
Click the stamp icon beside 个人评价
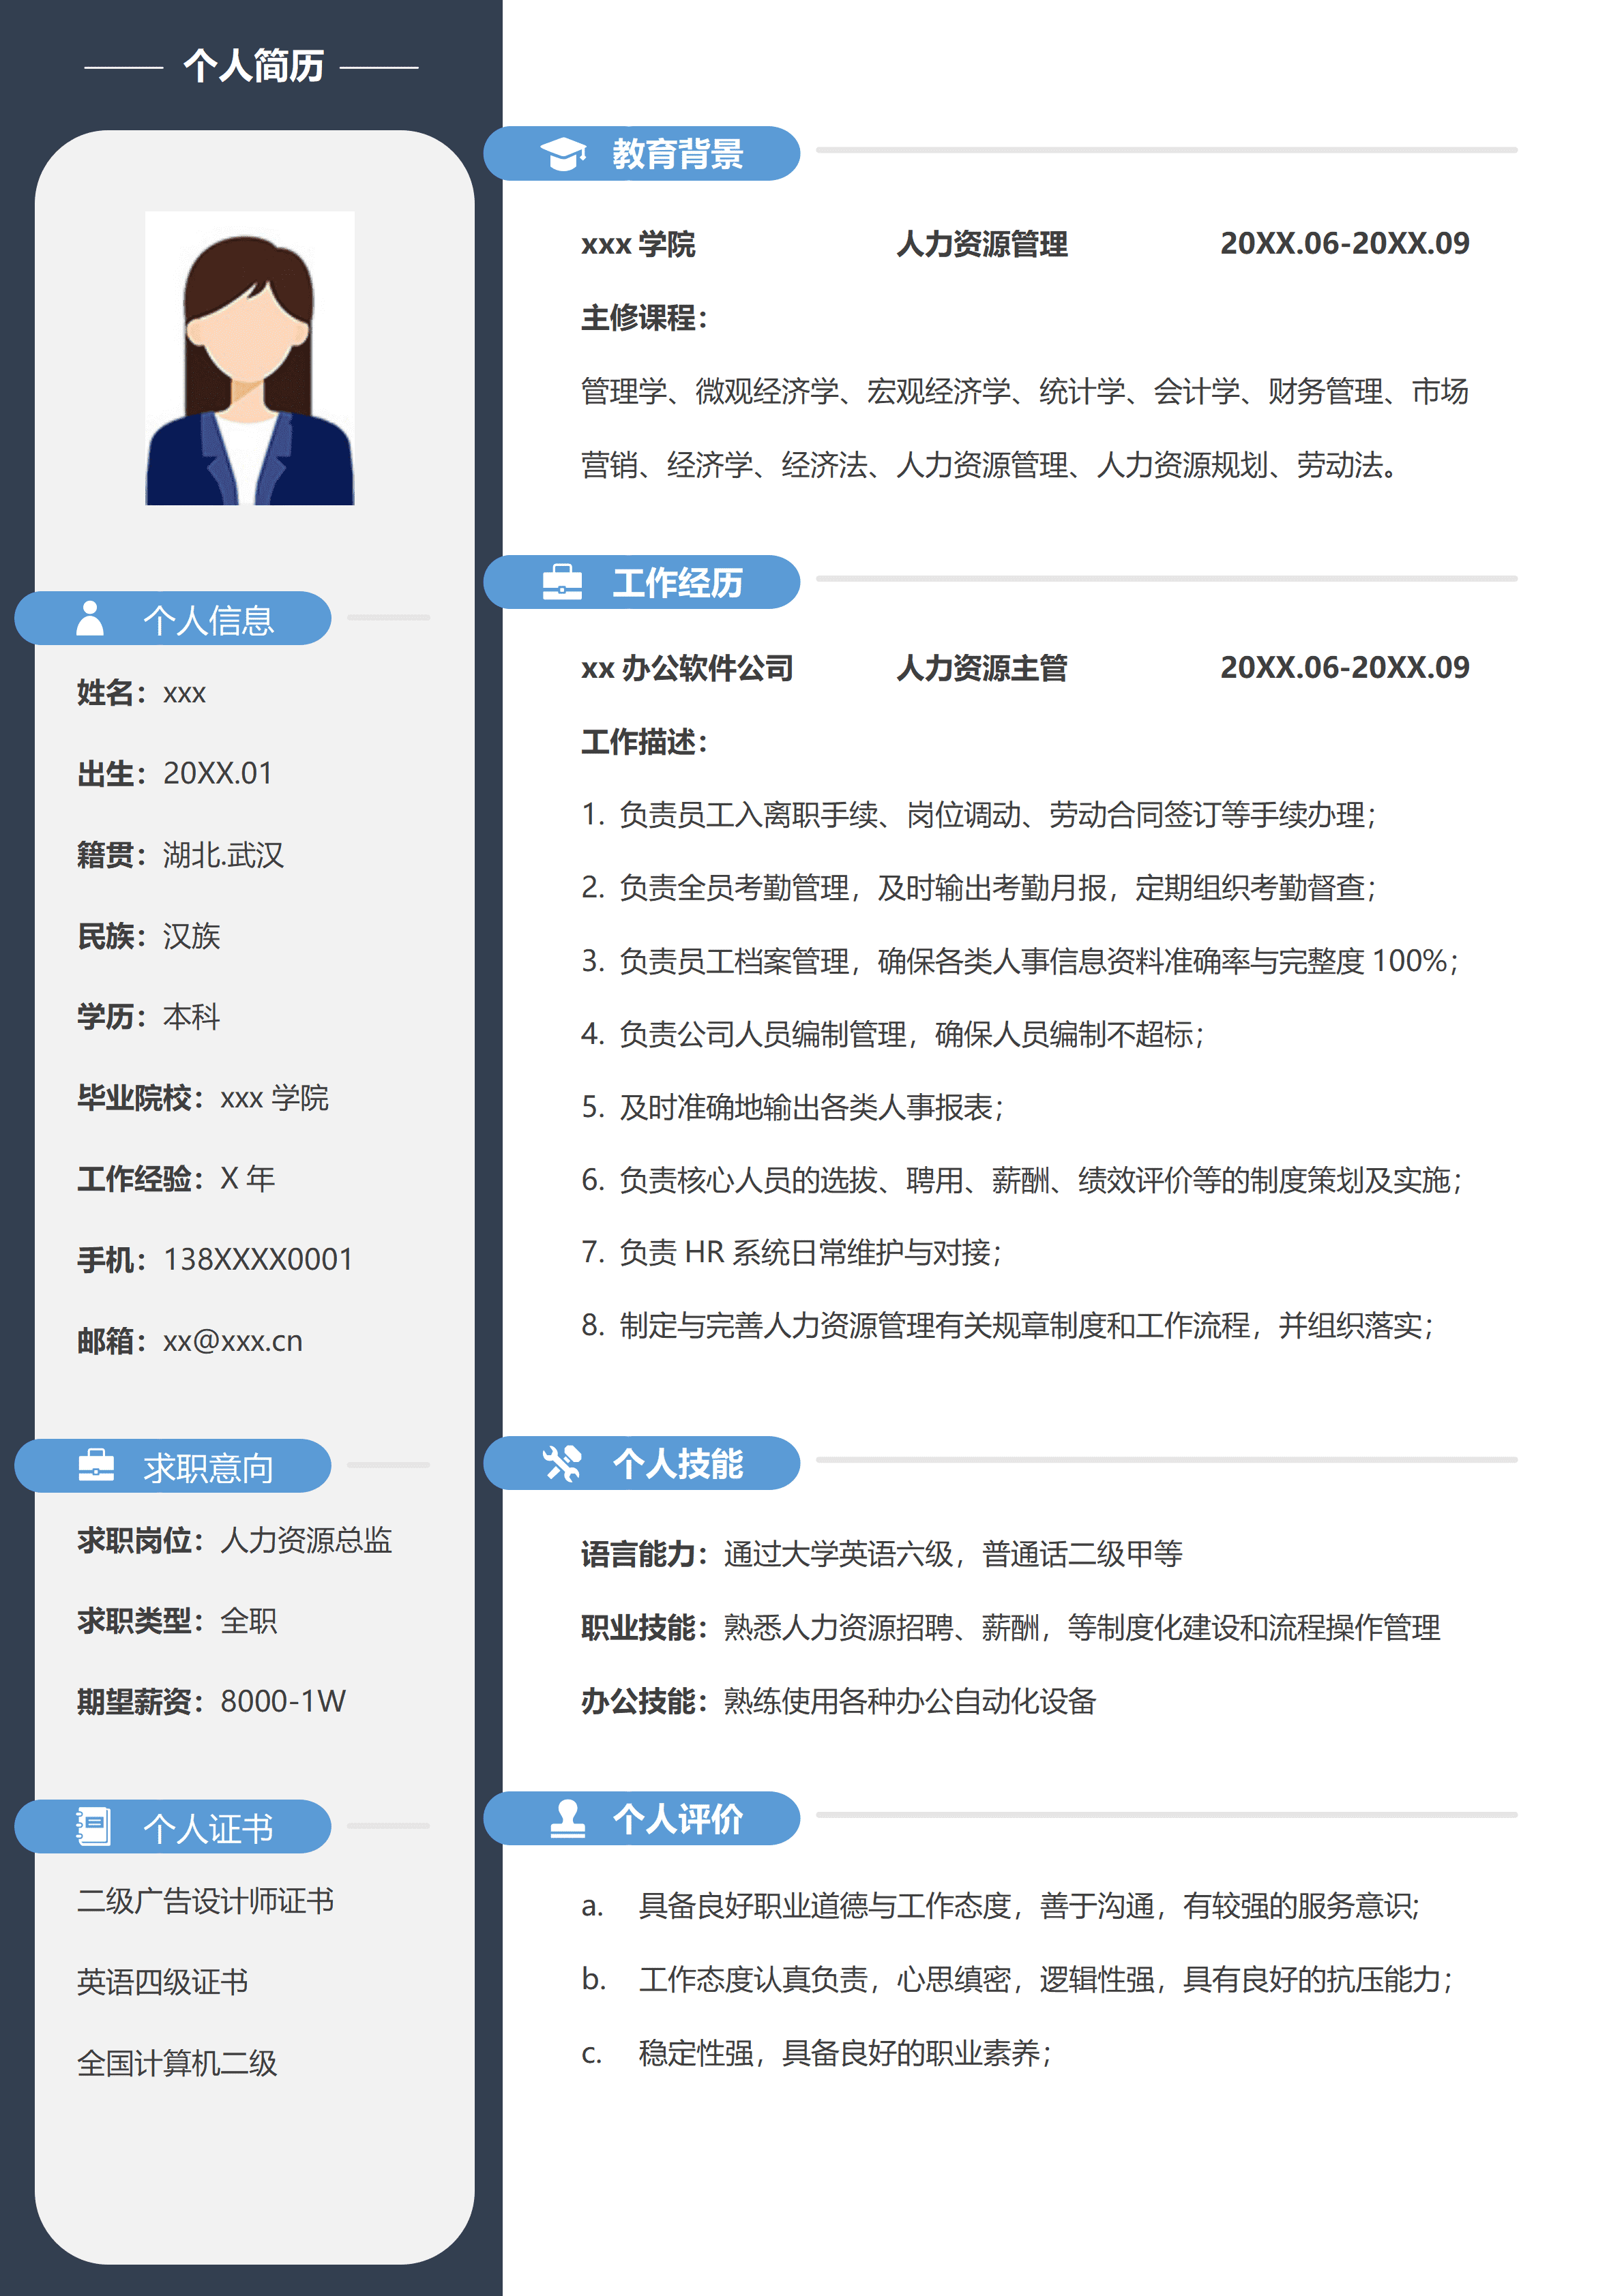click(x=567, y=1820)
